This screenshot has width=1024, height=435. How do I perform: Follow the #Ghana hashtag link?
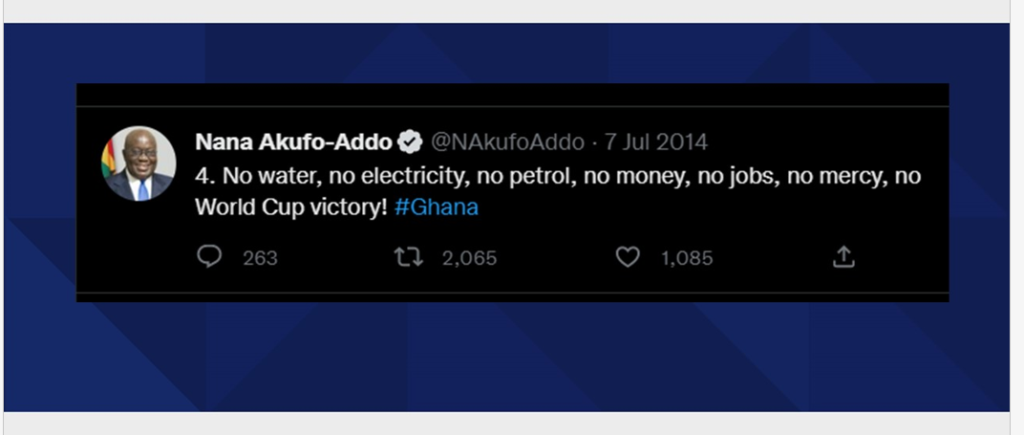[x=436, y=208]
